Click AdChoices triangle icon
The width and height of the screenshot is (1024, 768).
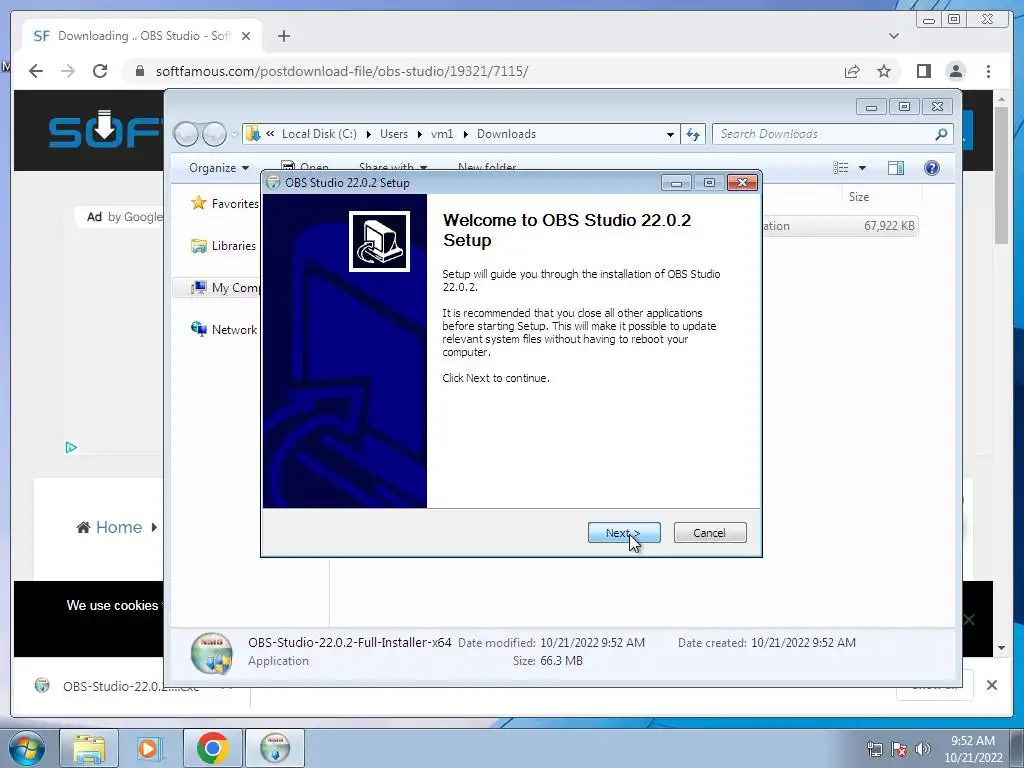point(71,447)
